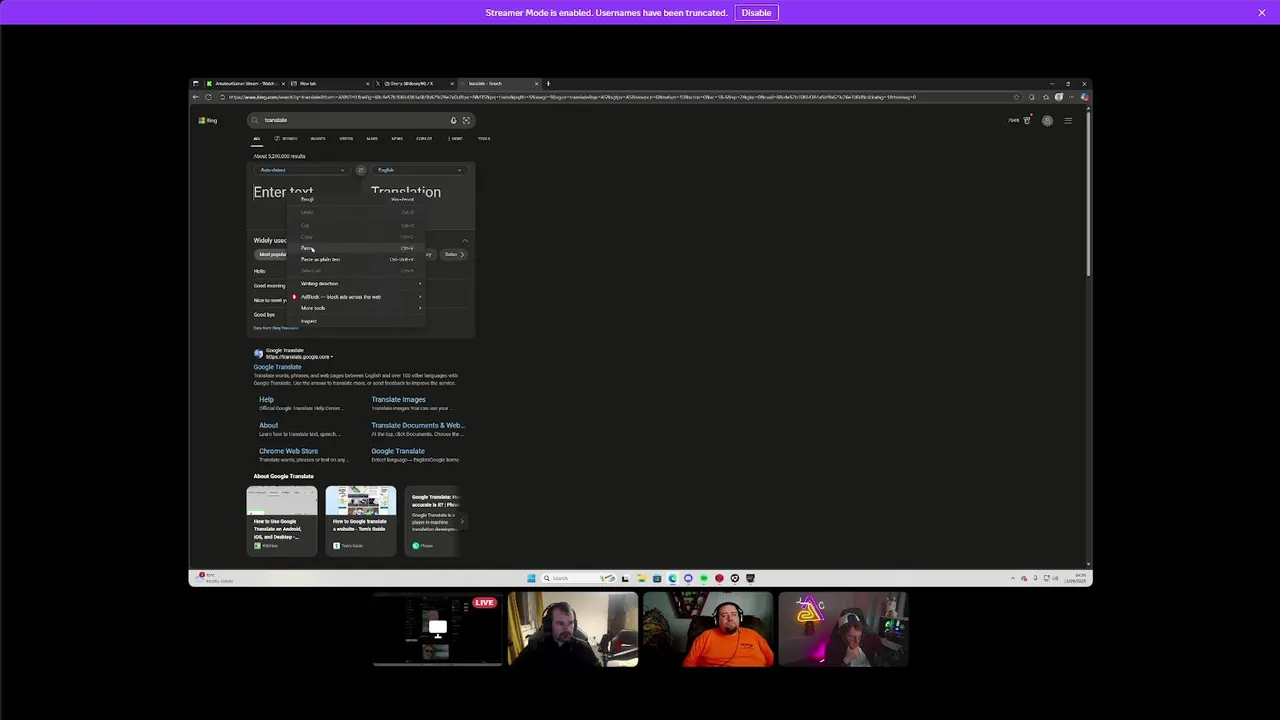
Task: Select the neon-lit room webcam thumbnail
Action: point(843,629)
